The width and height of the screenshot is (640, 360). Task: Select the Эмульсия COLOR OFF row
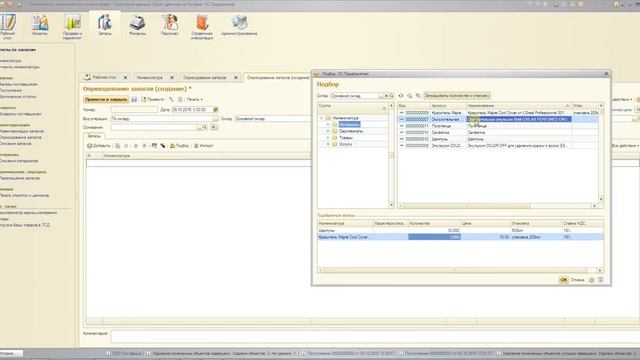(498, 145)
